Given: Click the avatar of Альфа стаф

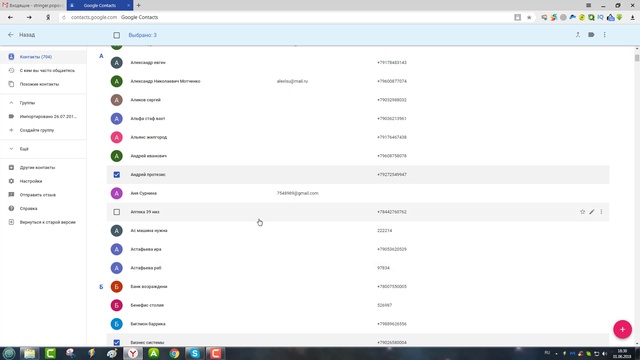Looking at the screenshot, I should (x=116, y=119).
